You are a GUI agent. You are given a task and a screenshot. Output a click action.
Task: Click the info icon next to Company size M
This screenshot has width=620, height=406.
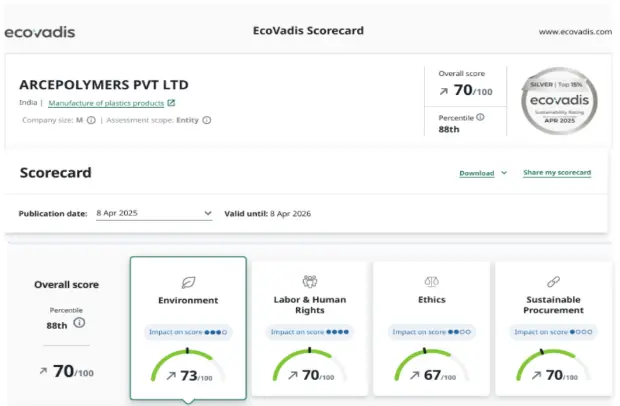91,120
